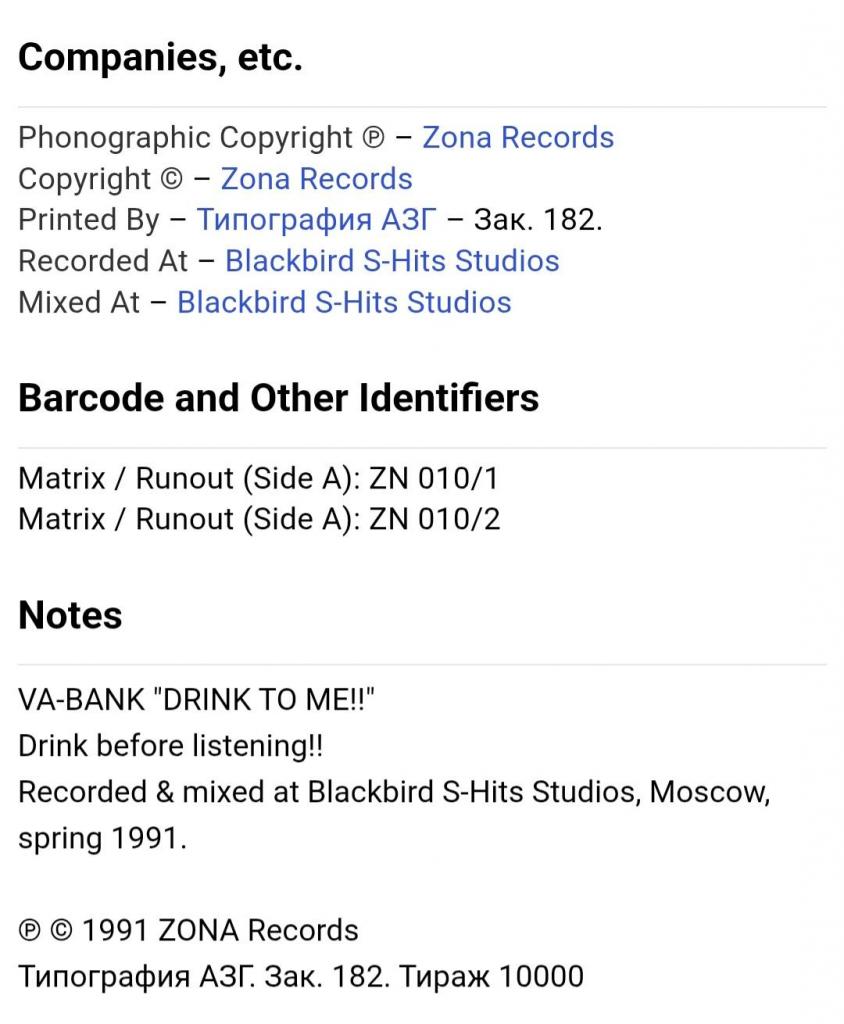Click the Matrix / Runout ZN 010/1 entry
This screenshot has width=844, height=1024.
click(x=258, y=478)
